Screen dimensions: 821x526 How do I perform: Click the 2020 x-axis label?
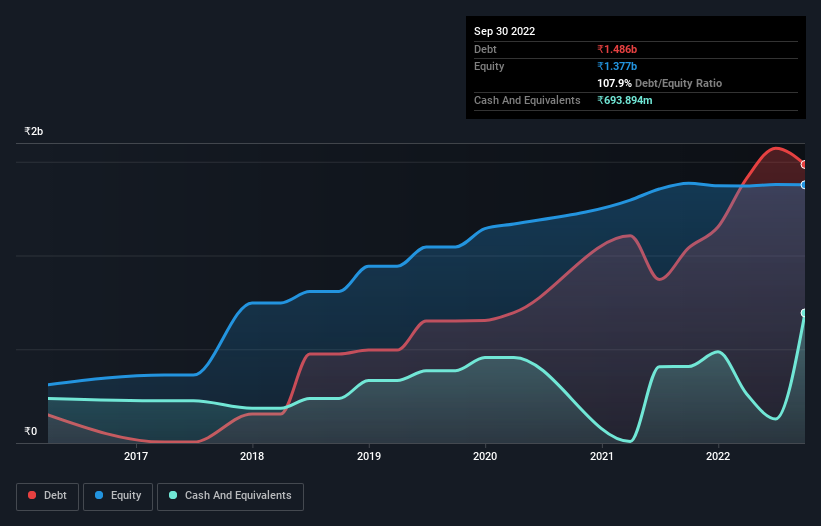(x=485, y=456)
